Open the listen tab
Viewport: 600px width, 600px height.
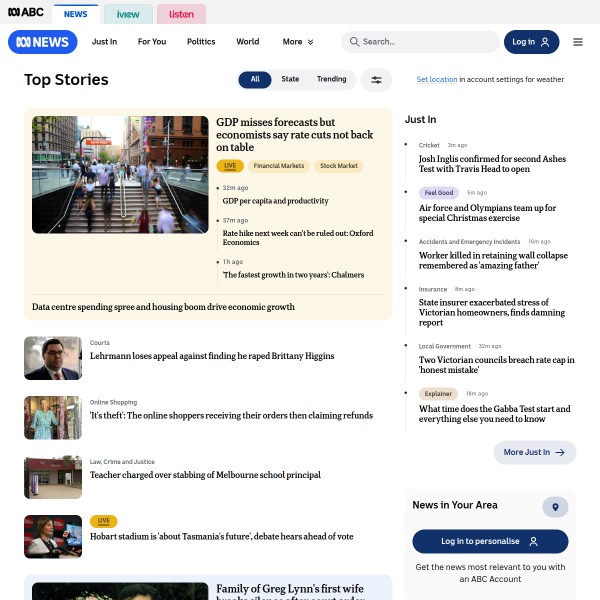click(181, 14)
